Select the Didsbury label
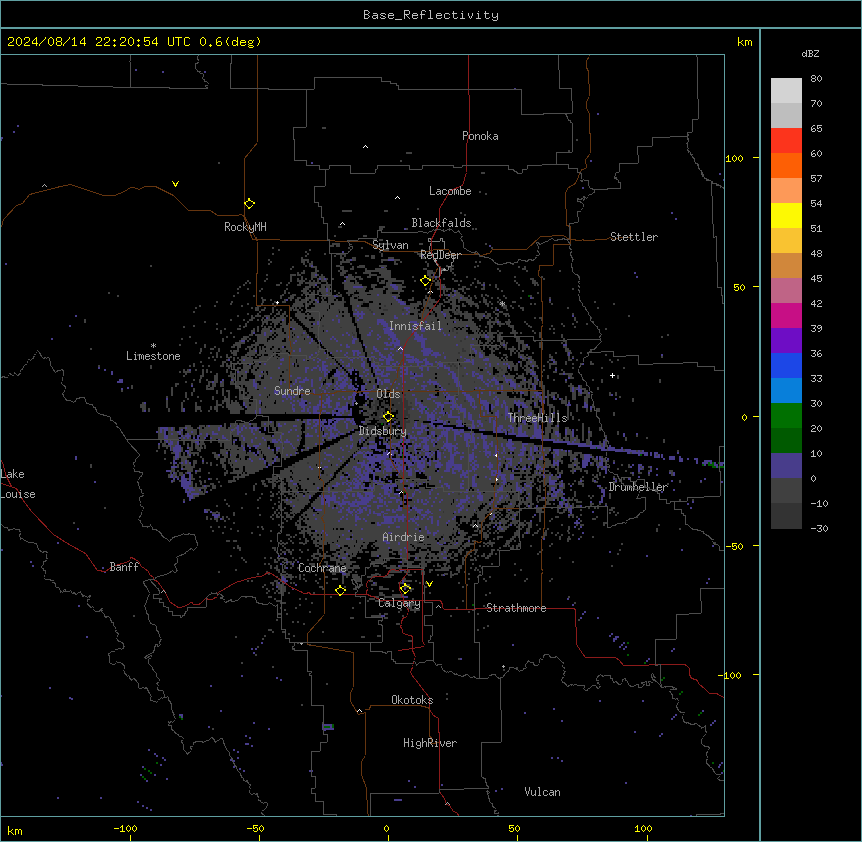 point(383,431)
